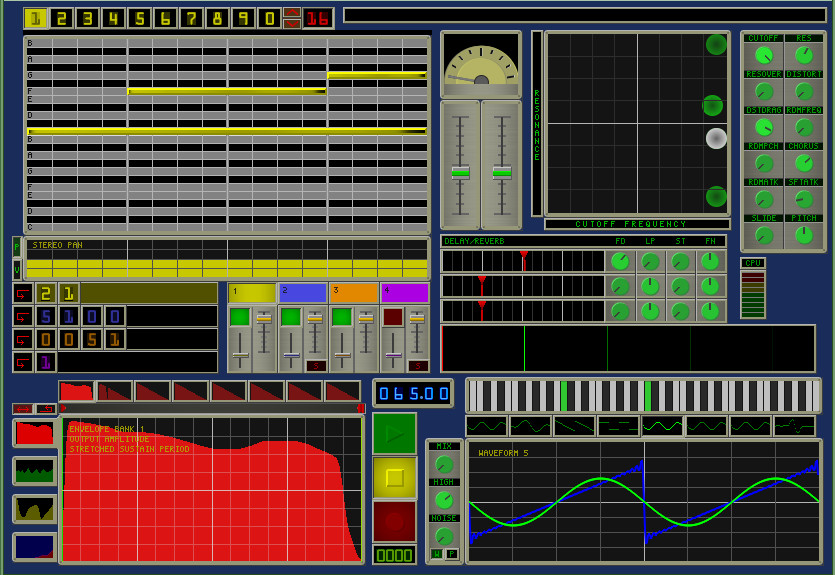The width and height of the screenshot is (835, 575).
Task: Click the first delay row FN knob
Action: pos(710,261)
